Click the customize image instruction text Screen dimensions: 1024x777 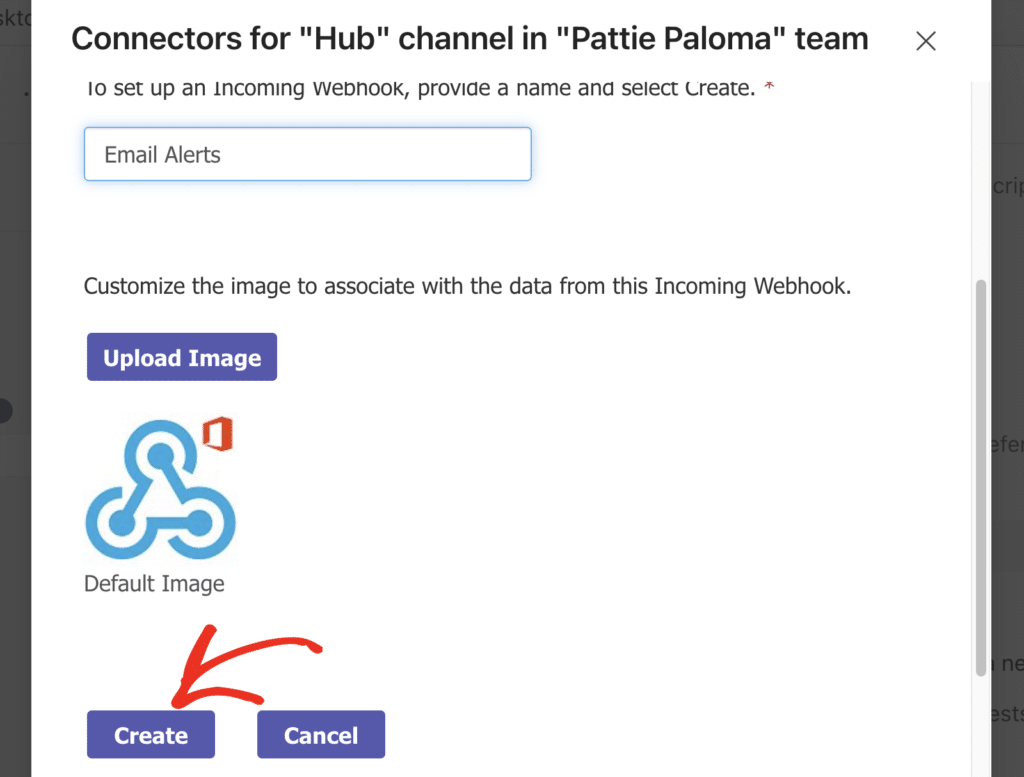pos(466,286)
